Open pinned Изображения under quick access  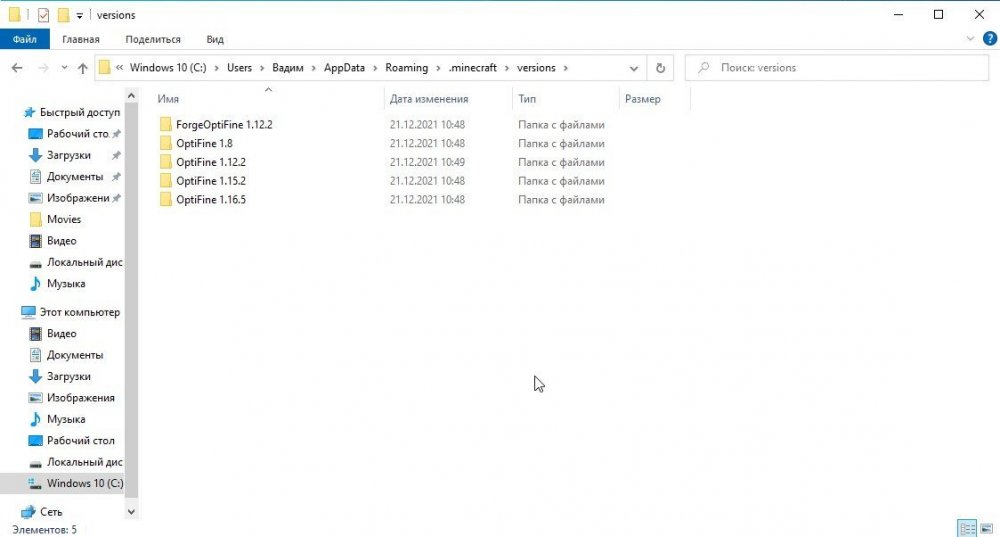click(x=77, y=198)
